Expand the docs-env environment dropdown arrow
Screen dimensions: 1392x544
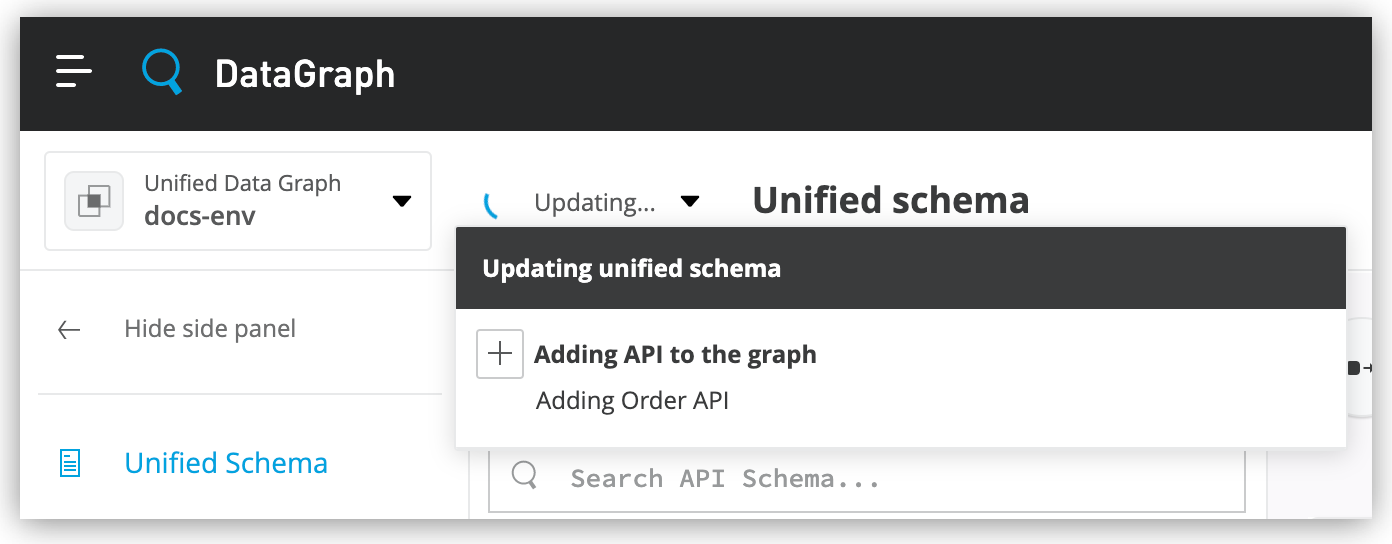point(402,201)
